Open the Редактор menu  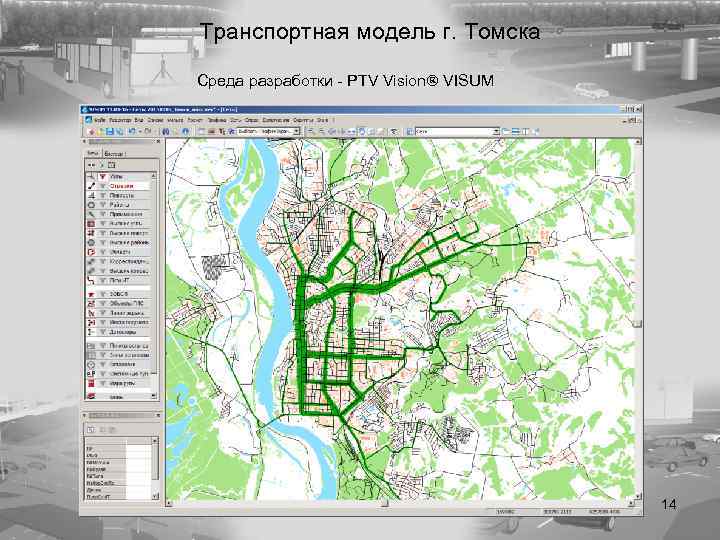pyautogui.click(x=121, y=120)
